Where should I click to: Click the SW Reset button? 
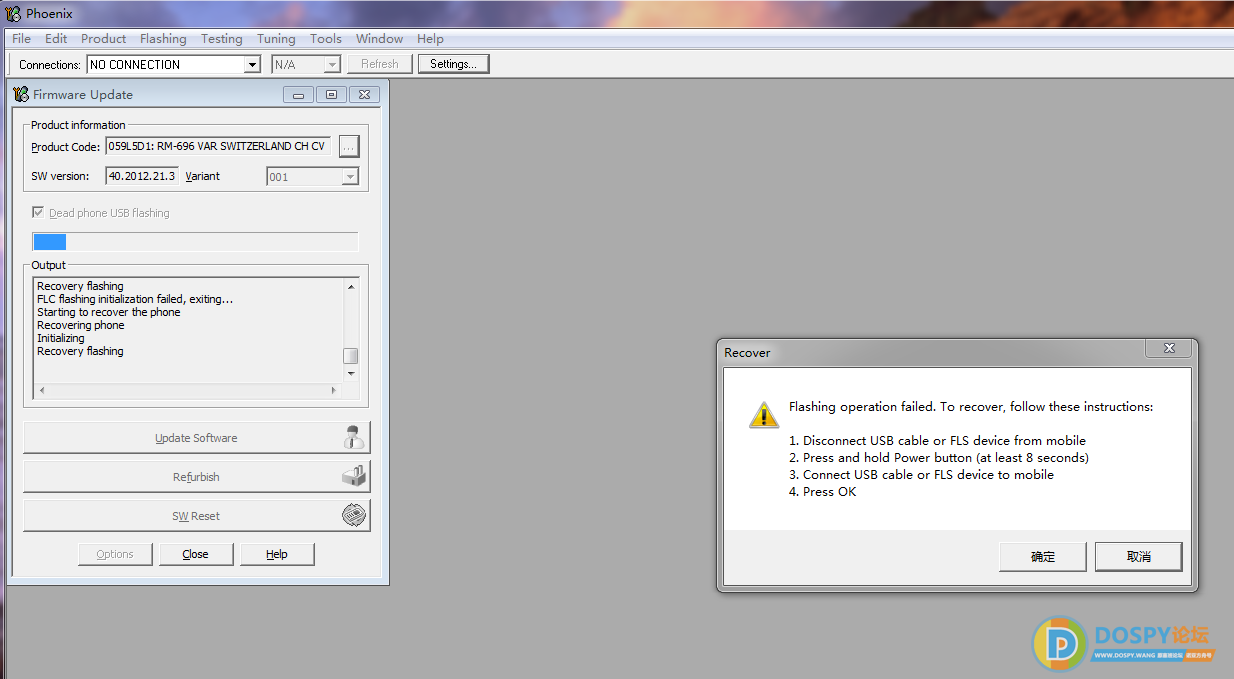coord(196,516)
